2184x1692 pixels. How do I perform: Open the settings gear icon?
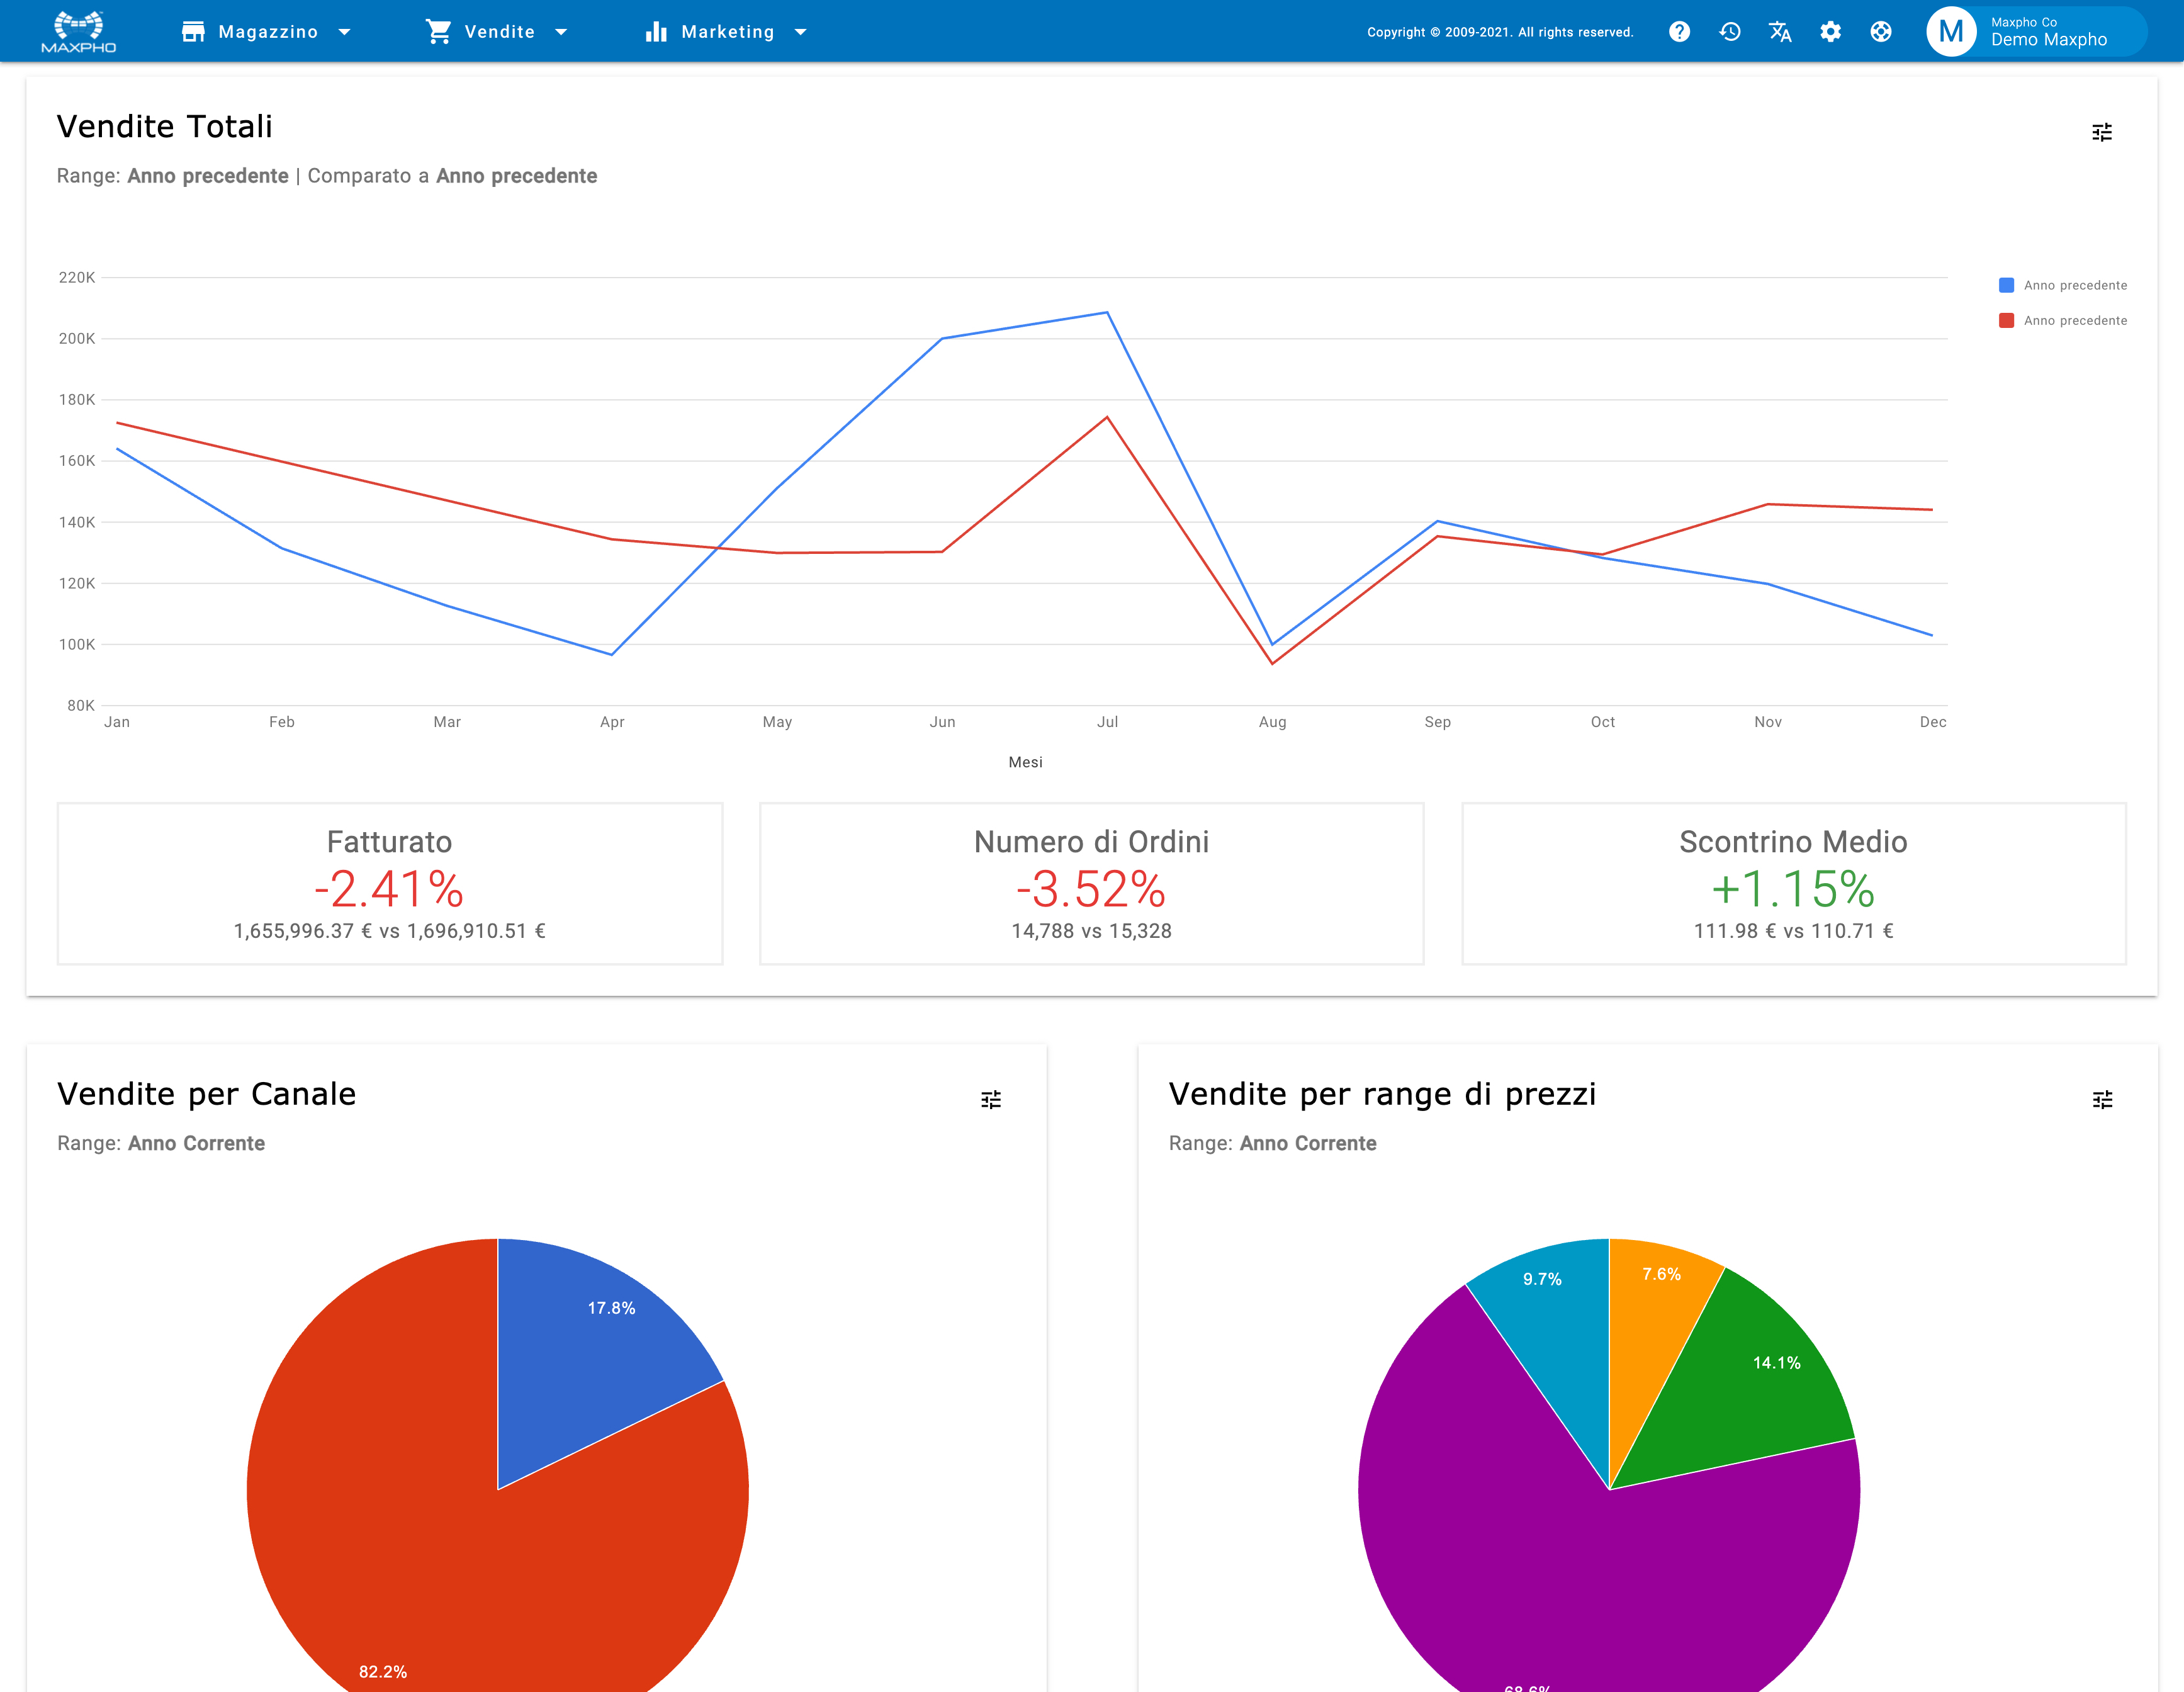[1831, 31]
